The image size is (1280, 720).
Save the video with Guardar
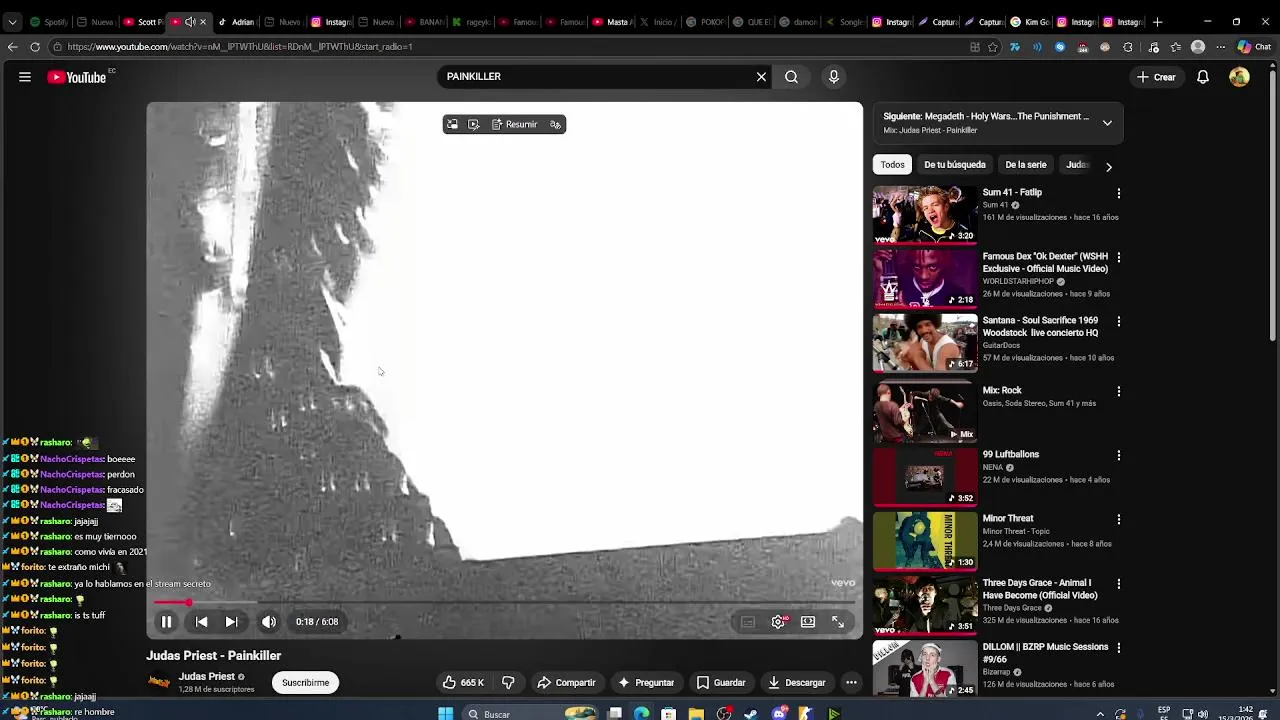tap(720, 683)
